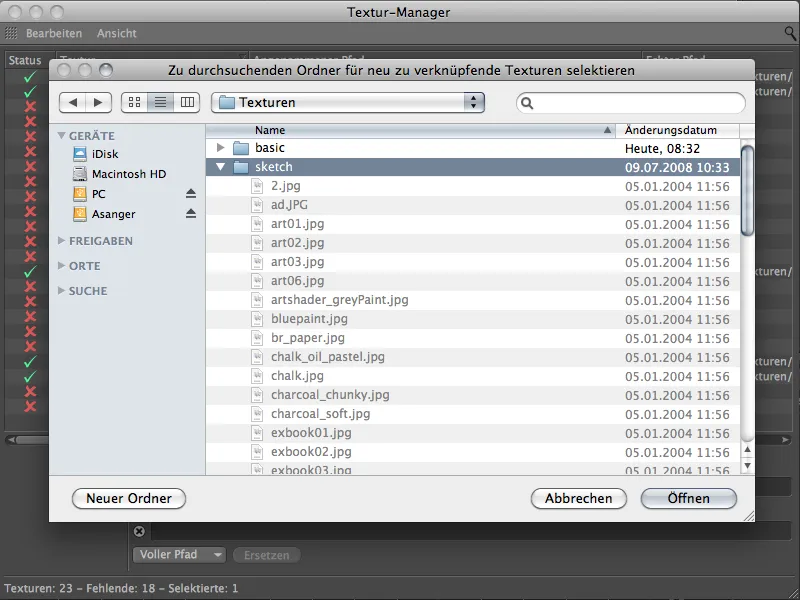Click the scroll up arrow of file list
Image resolution: width=800 pixels, height=600 pixels.
(747, 450)
